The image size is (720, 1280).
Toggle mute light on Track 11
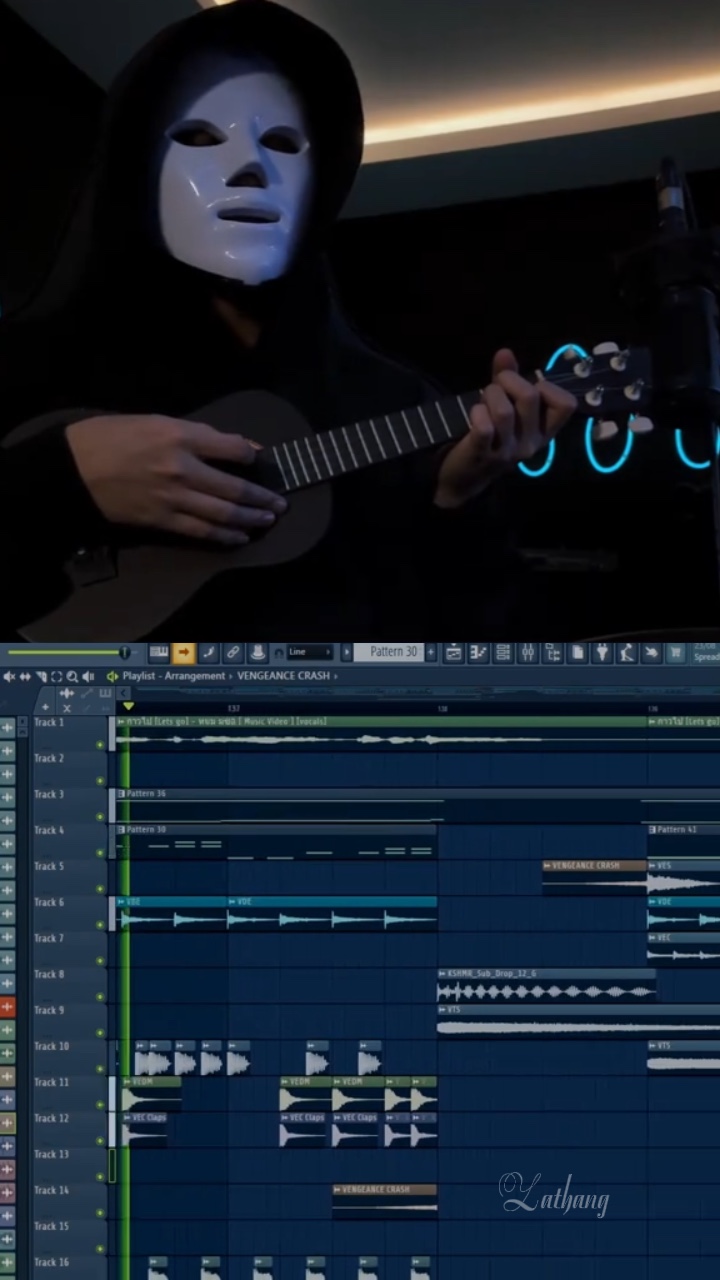click(100, 1104)
